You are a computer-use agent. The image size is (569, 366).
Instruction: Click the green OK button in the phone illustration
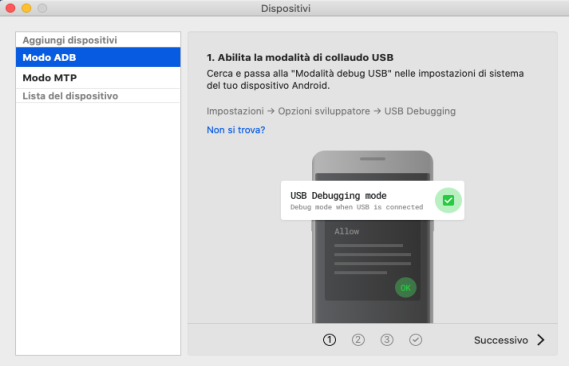[405, 288]
